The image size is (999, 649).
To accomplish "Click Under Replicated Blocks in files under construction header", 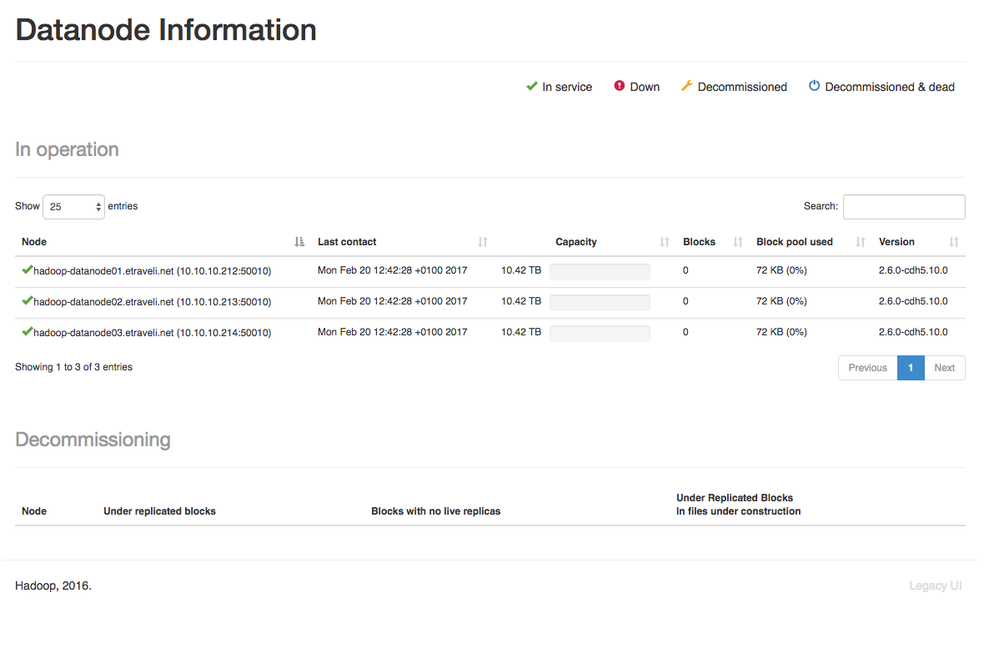I will coord(738,504).
